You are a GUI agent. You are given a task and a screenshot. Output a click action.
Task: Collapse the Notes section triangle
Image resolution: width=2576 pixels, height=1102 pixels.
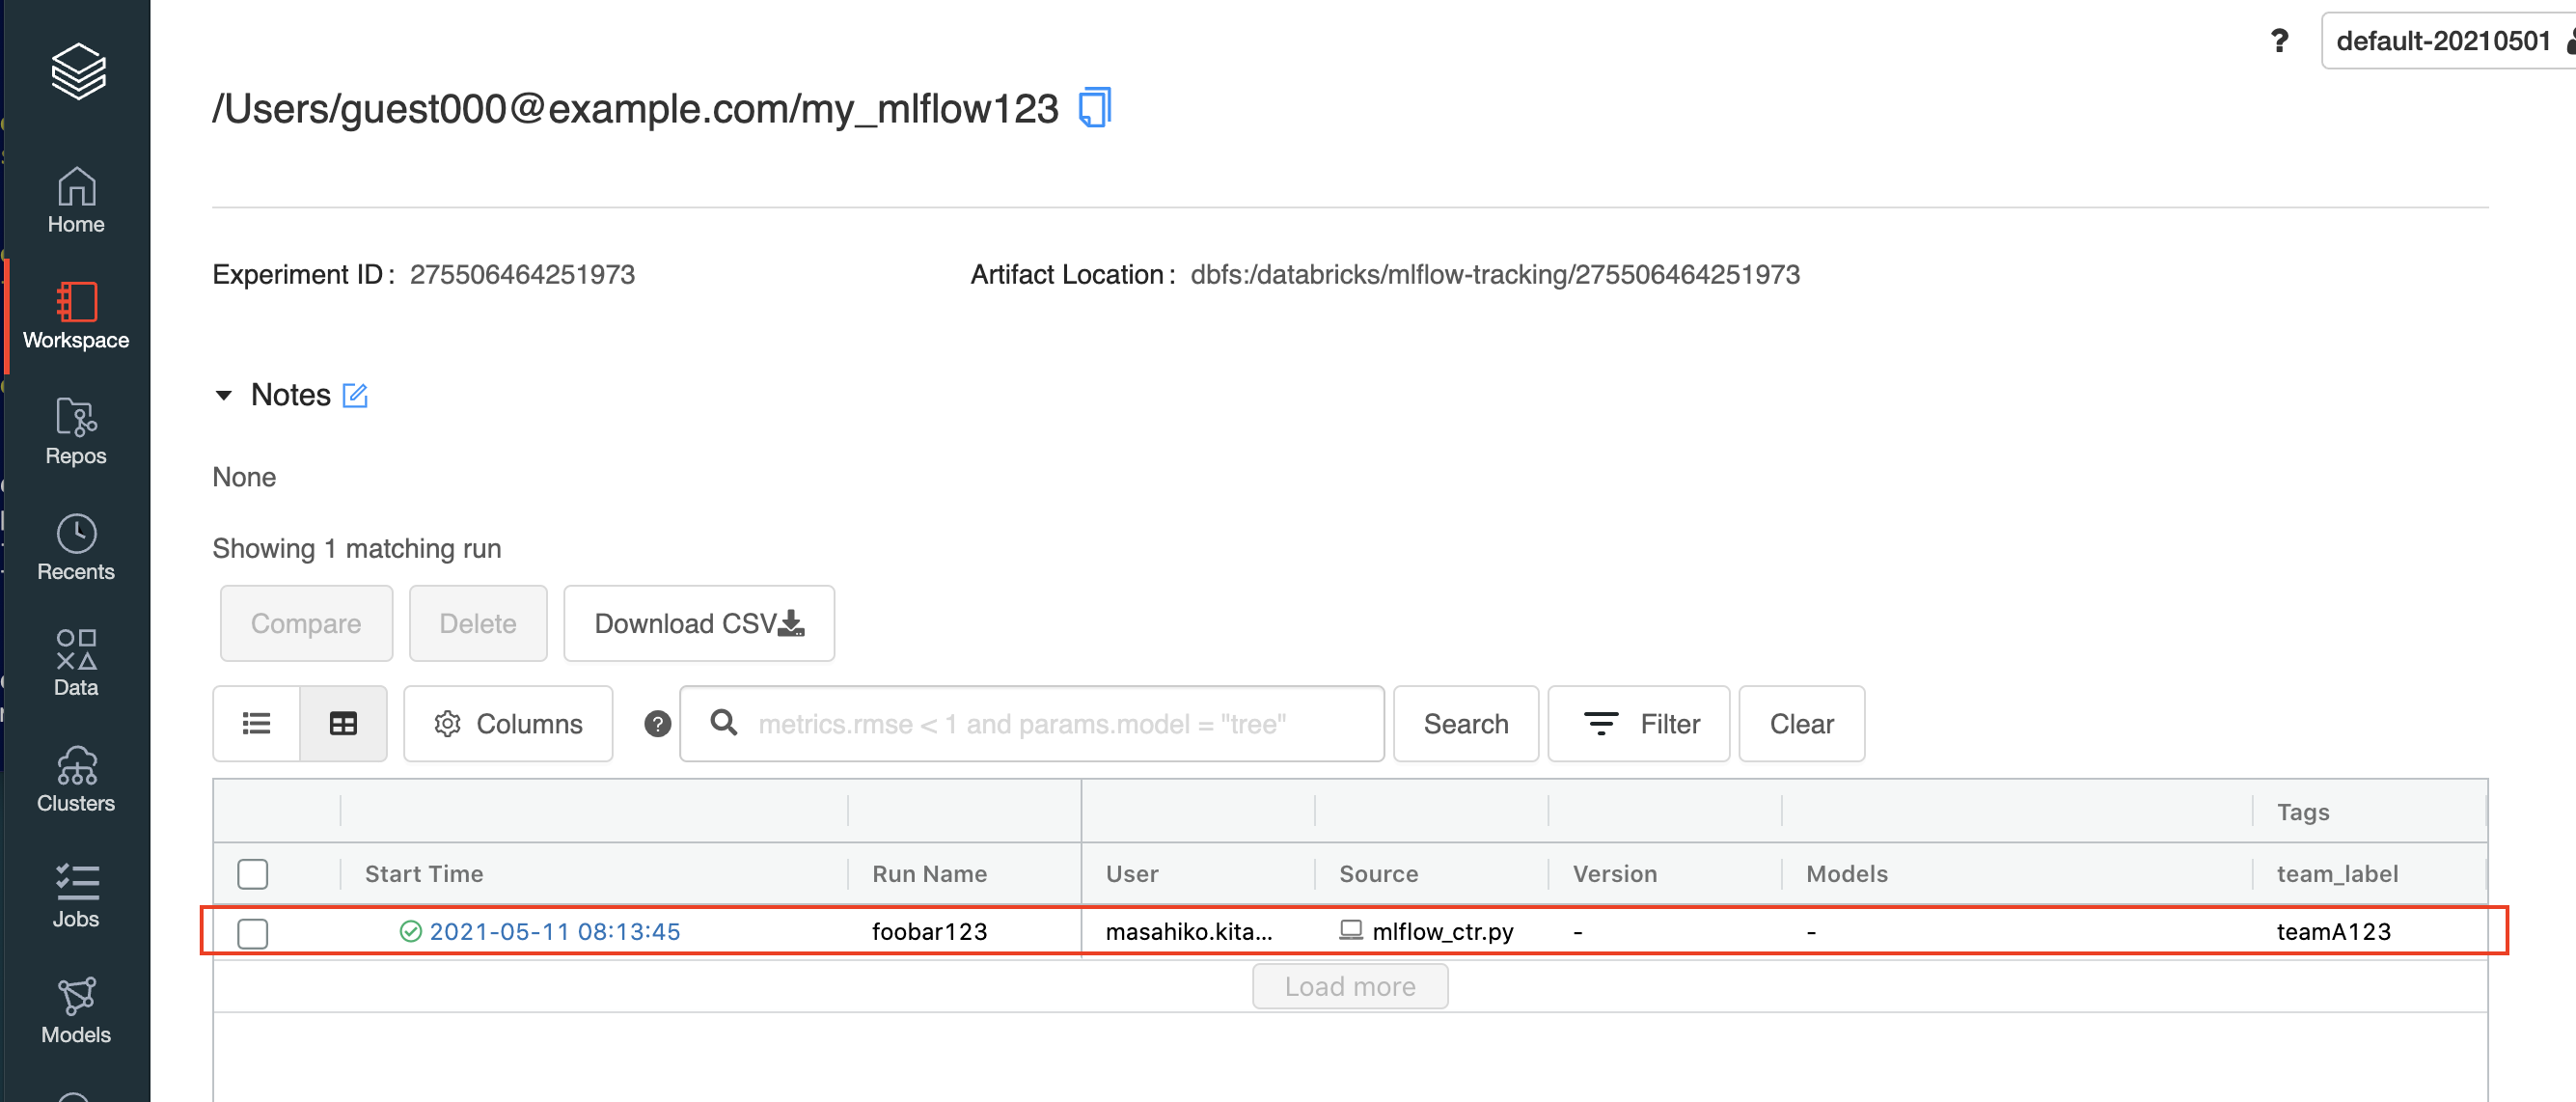click(224, 395)
